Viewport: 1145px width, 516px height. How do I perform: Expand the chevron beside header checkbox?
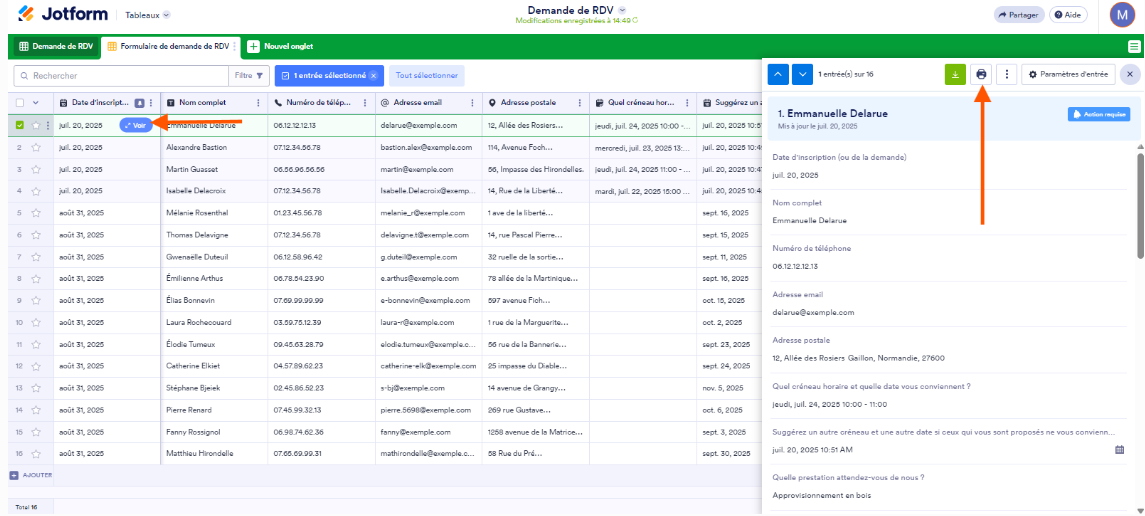tap(36, 103)
